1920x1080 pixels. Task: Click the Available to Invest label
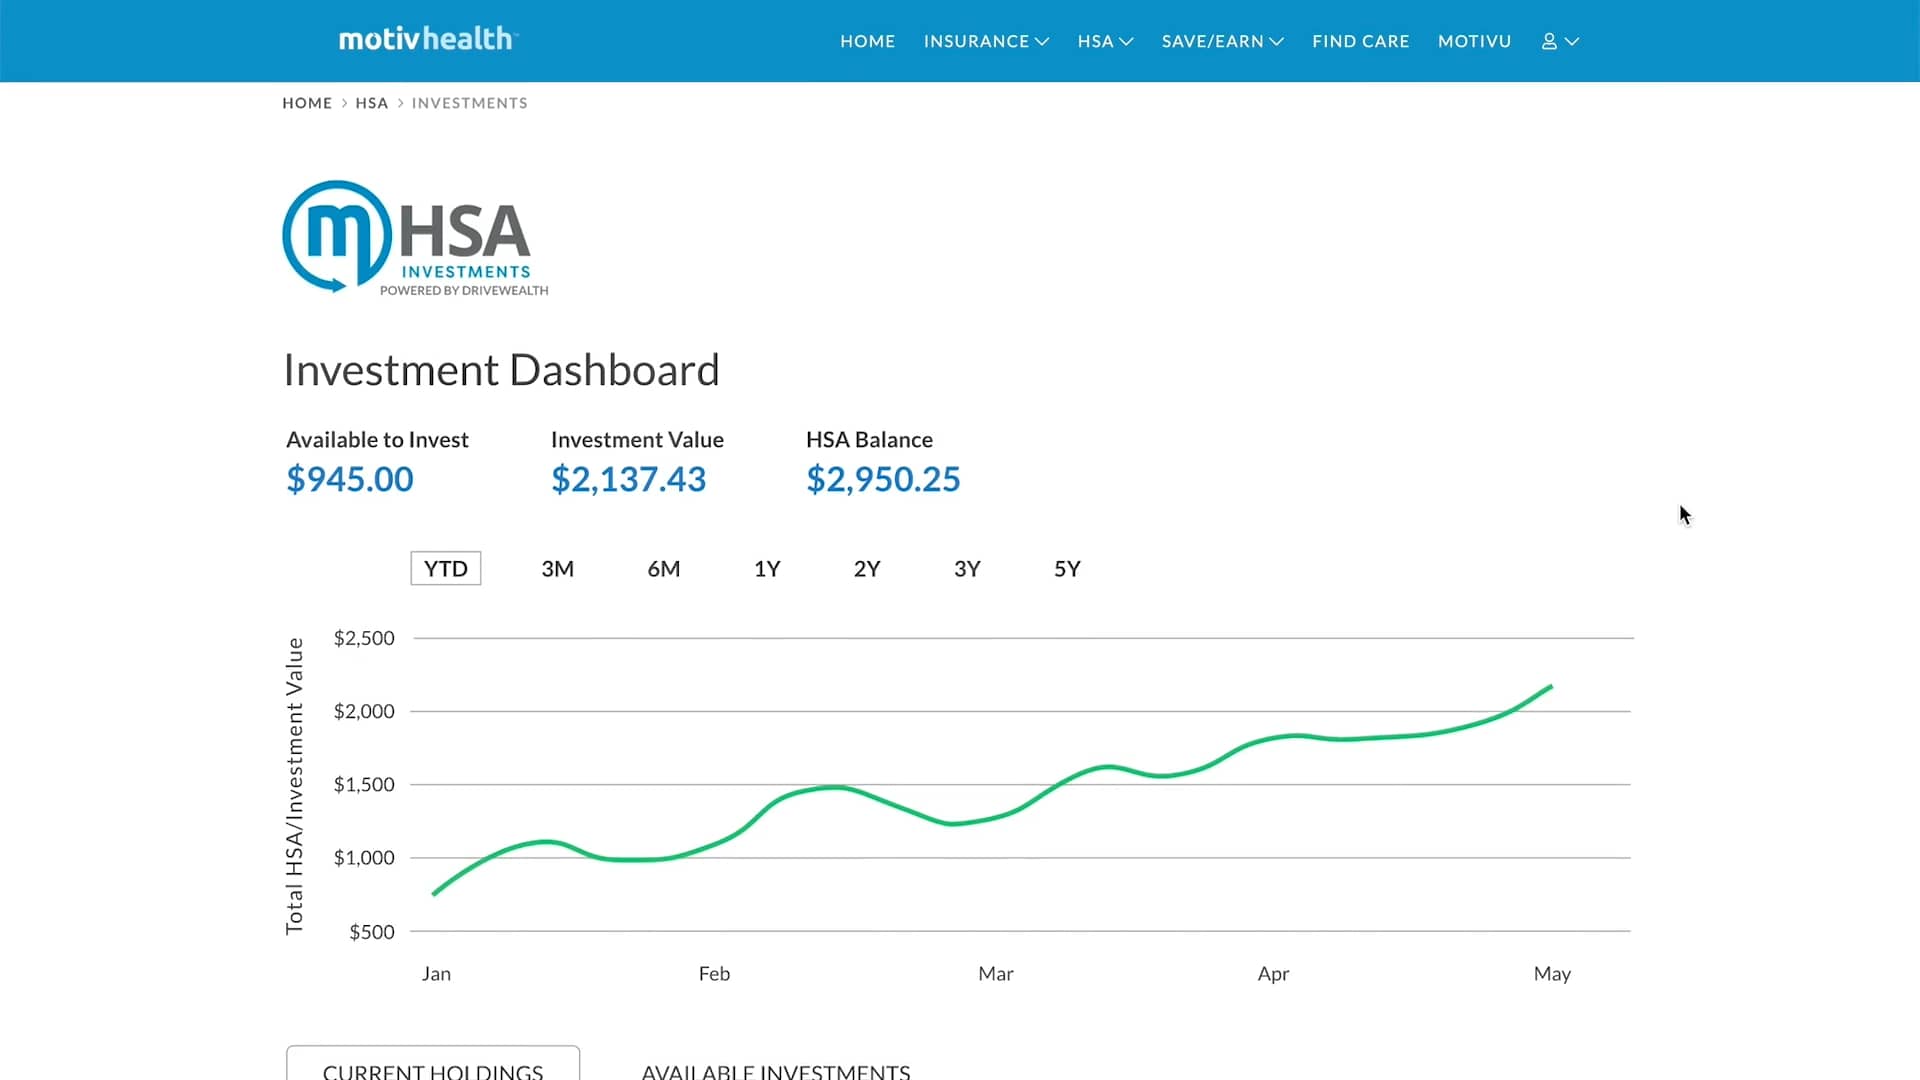click(377, 440)
